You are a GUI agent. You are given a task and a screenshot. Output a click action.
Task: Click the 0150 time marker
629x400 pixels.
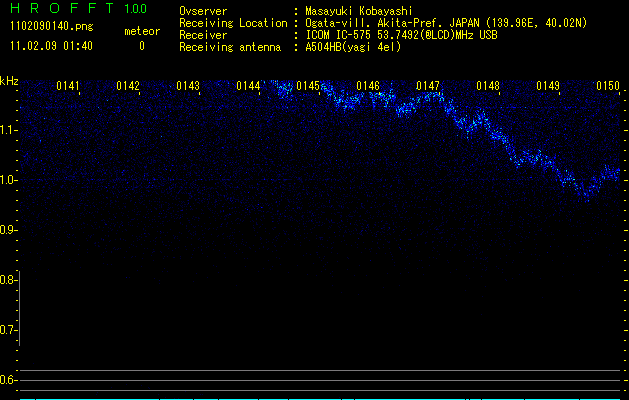[608, 86]
